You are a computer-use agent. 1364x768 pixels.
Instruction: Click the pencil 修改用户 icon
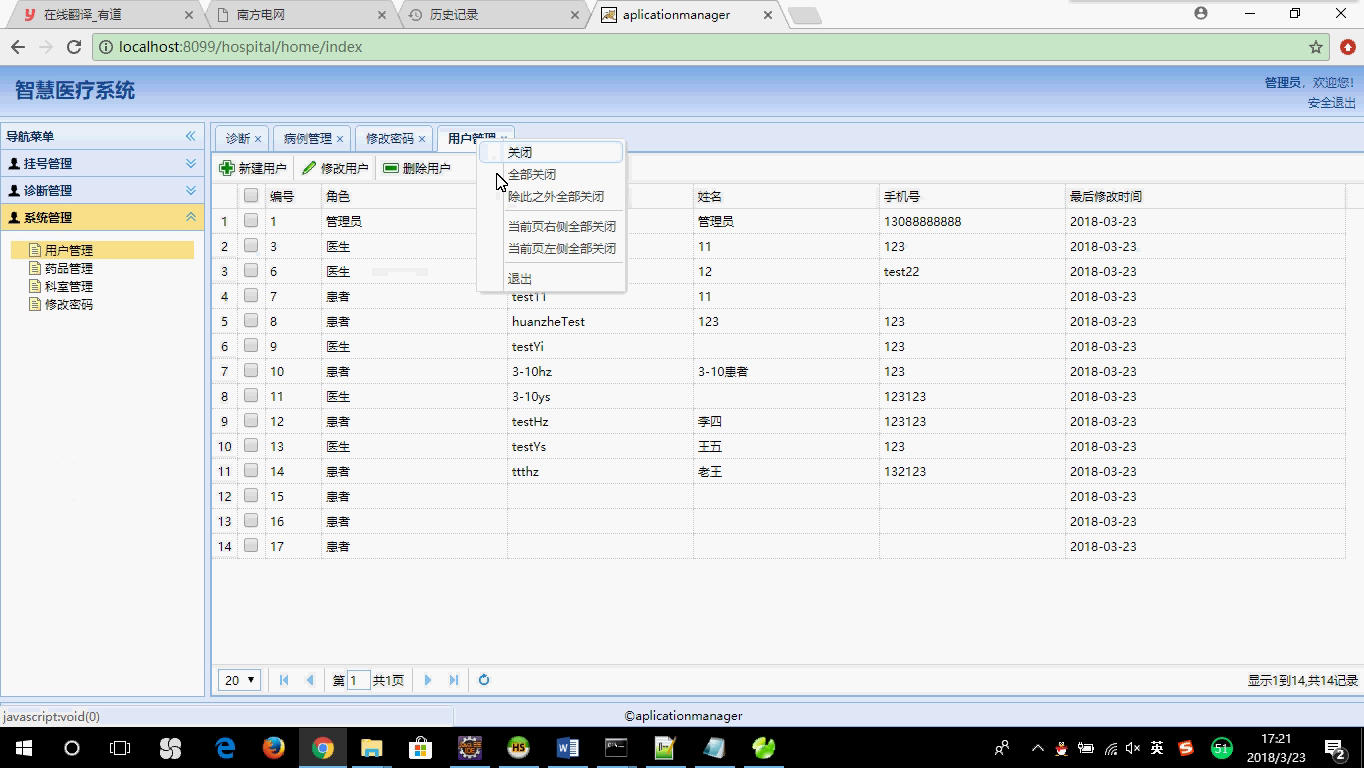(x=309, y=168)
